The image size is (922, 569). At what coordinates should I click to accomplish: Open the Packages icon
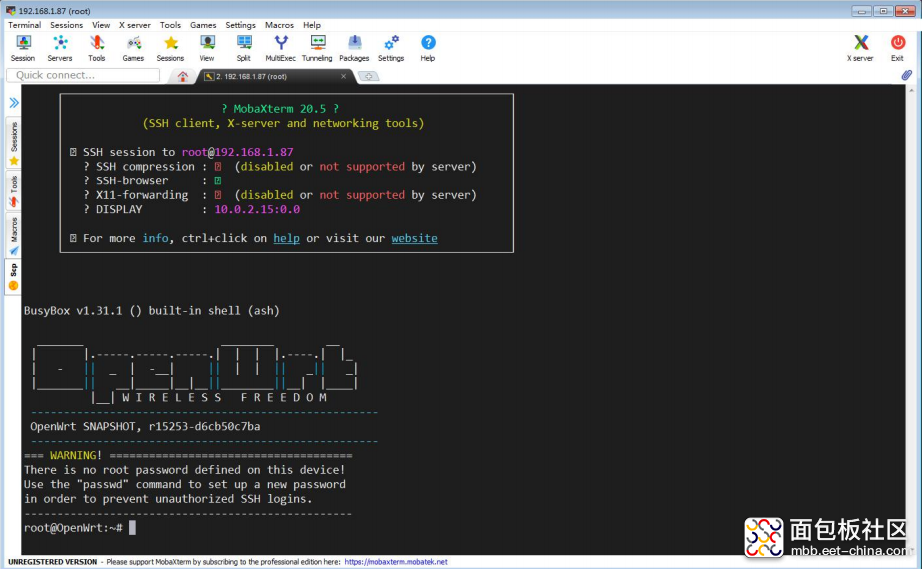click(x=355, y=48)
